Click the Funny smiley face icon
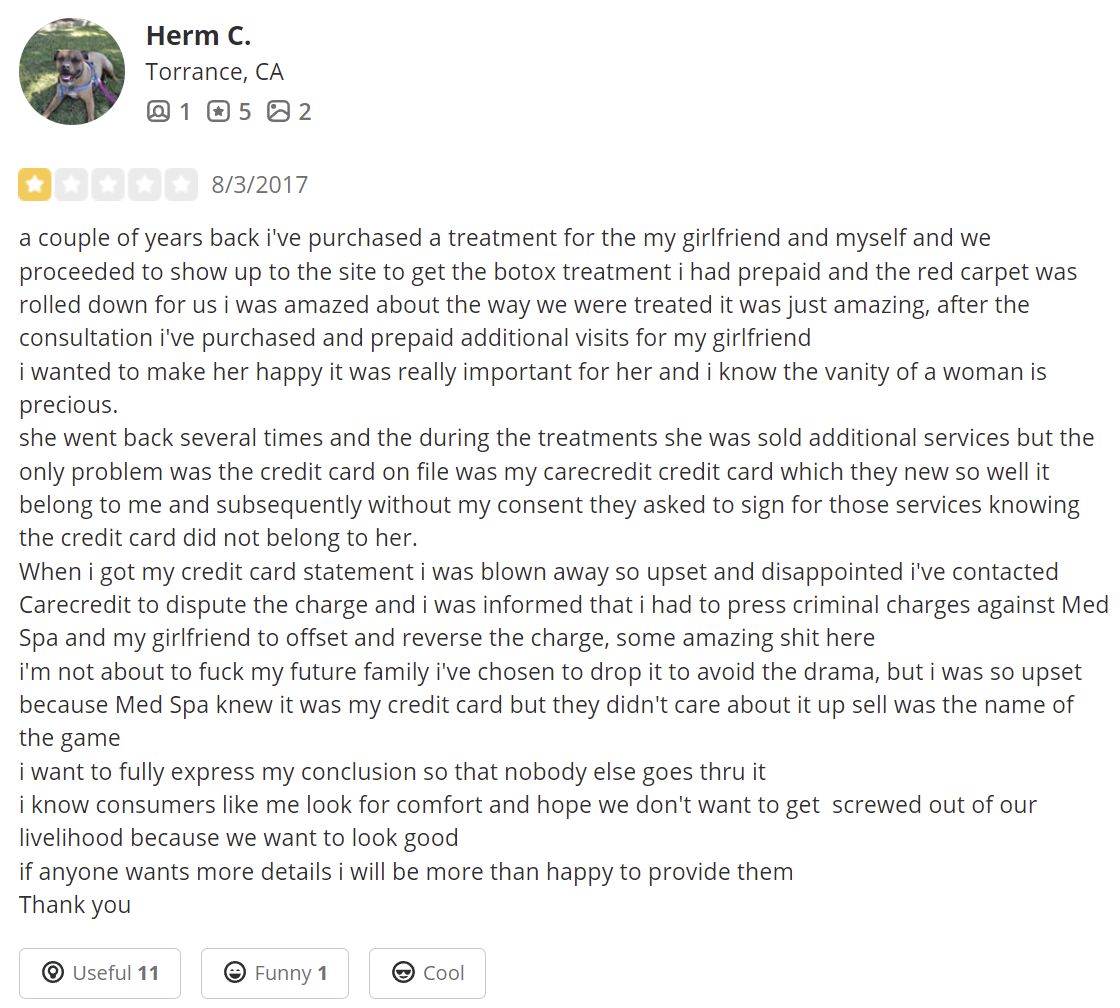The height and width of the screenshot is (1008, 1120). click(235, 972)
